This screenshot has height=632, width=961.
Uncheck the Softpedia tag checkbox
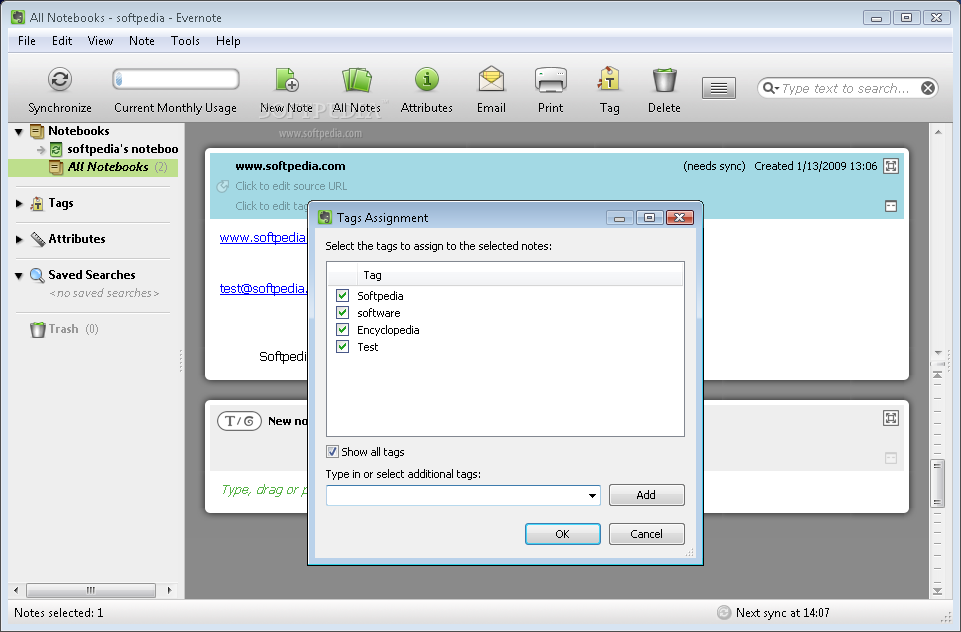pos(343,295)
